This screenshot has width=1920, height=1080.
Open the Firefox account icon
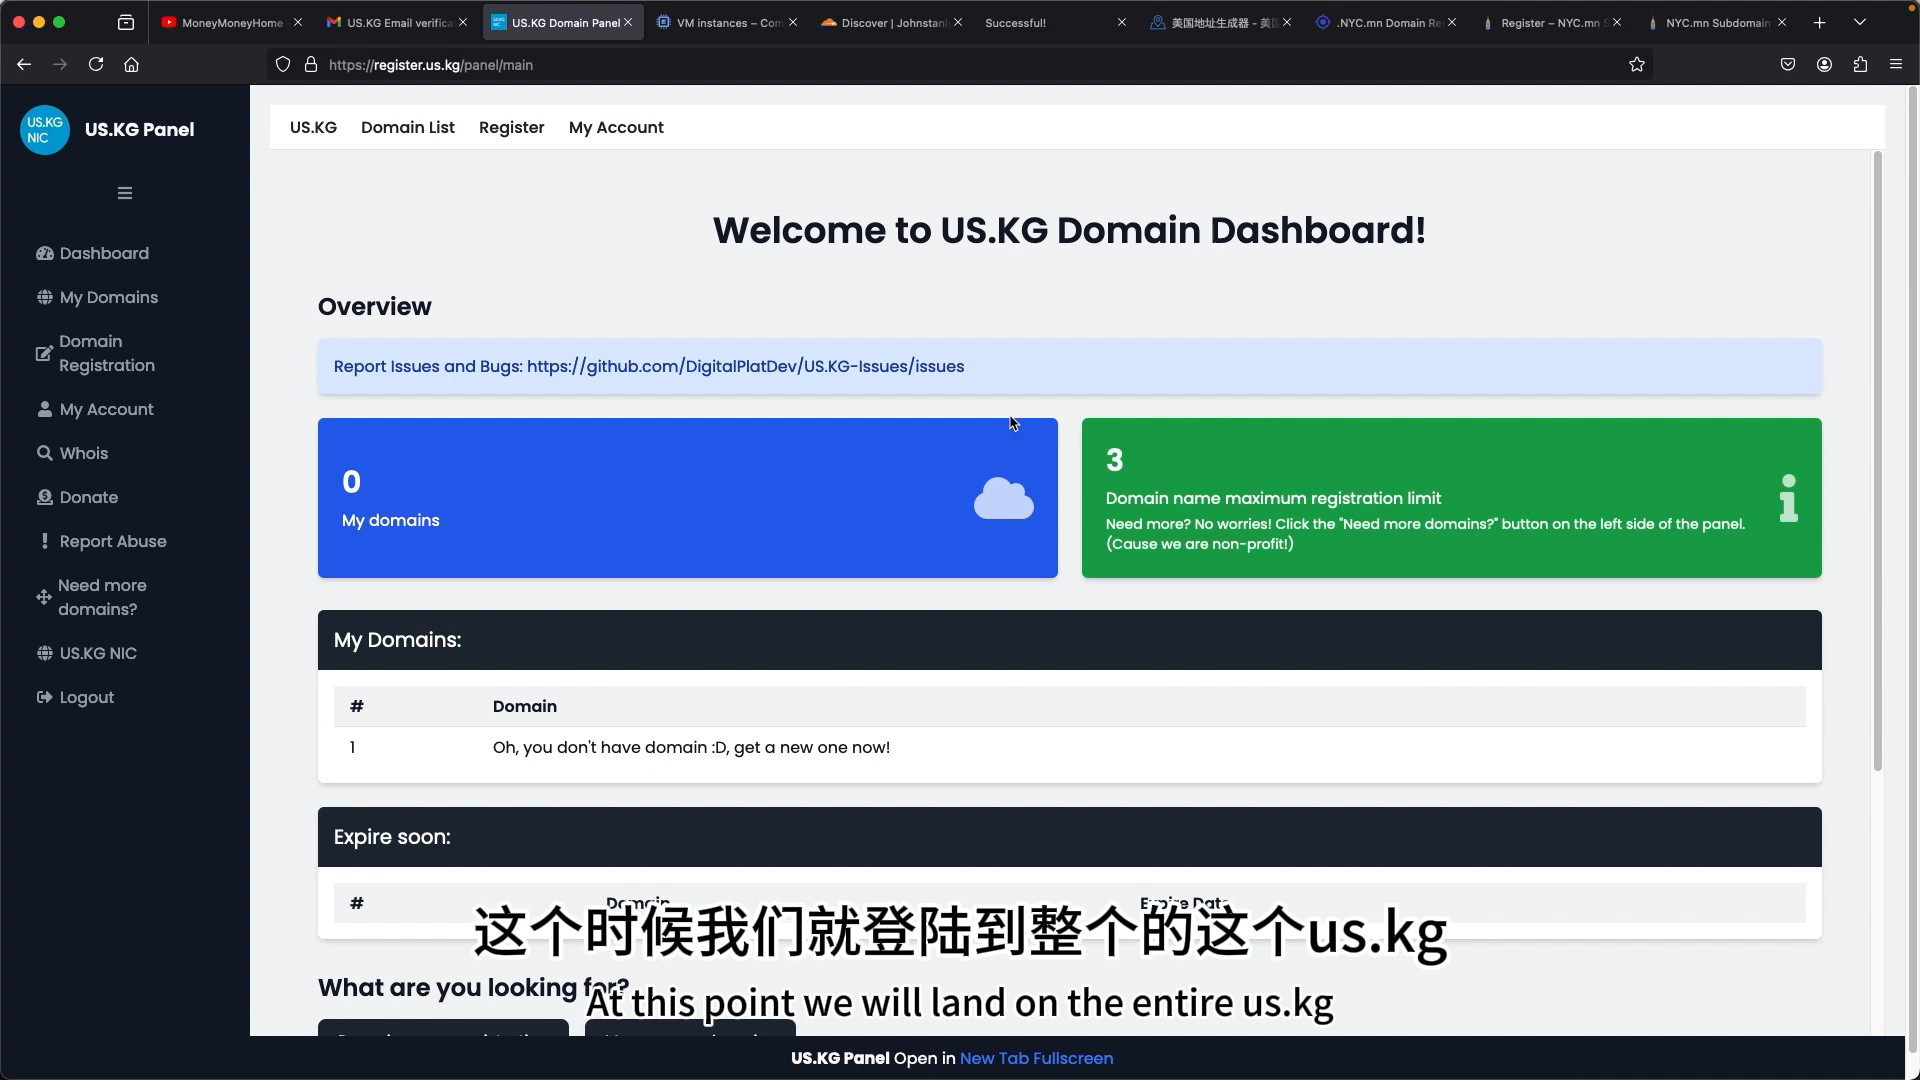[x=1824, y=64]
